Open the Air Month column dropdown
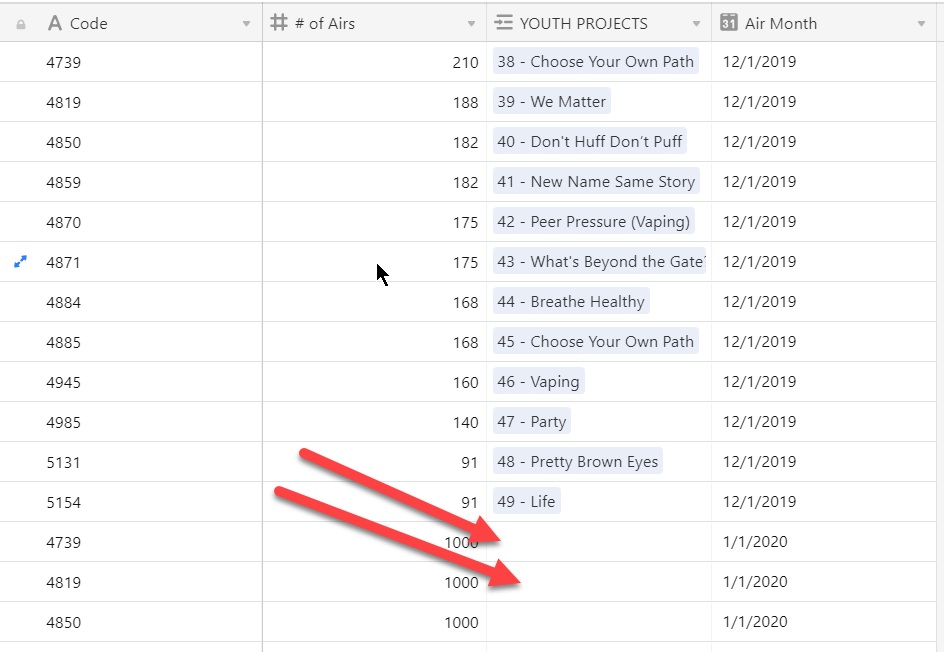 (921, 24)
